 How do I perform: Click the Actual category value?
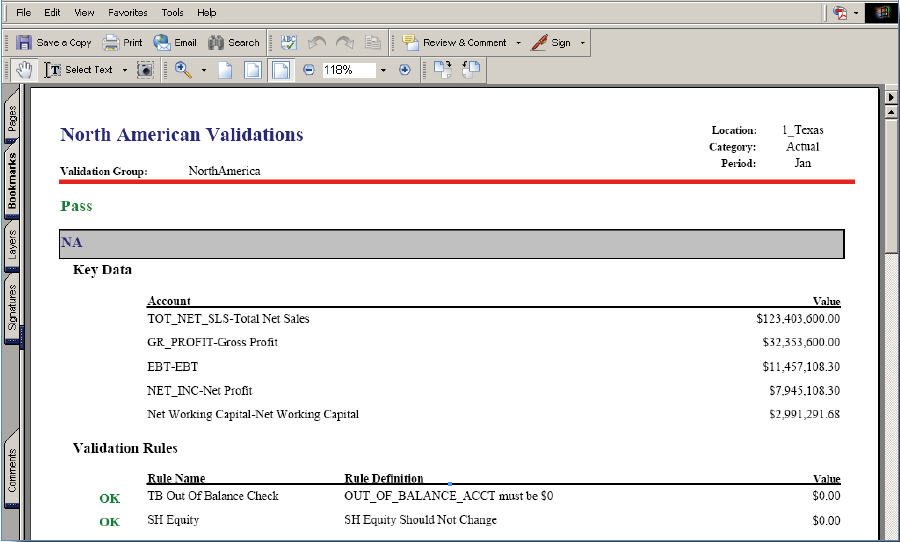point(803,146)
